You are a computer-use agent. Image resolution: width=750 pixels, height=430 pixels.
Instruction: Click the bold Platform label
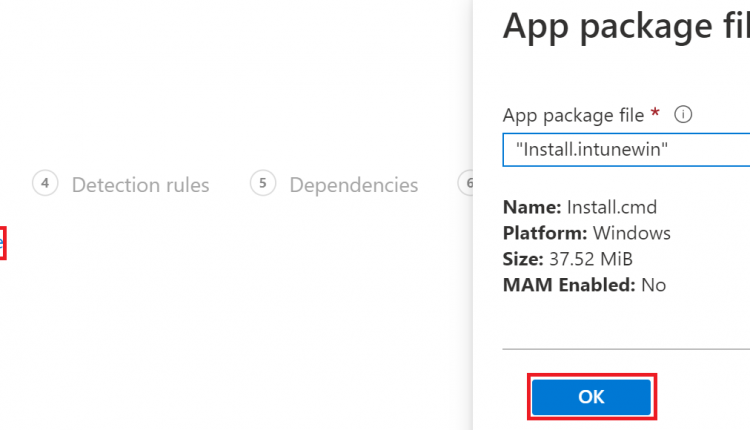click(544, 234)
